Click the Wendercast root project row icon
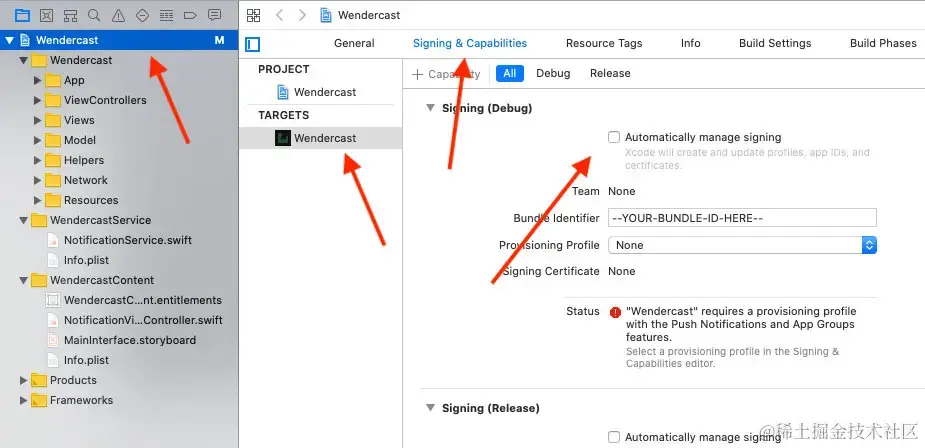The image size is (925, 448). [x=25, y=40]
